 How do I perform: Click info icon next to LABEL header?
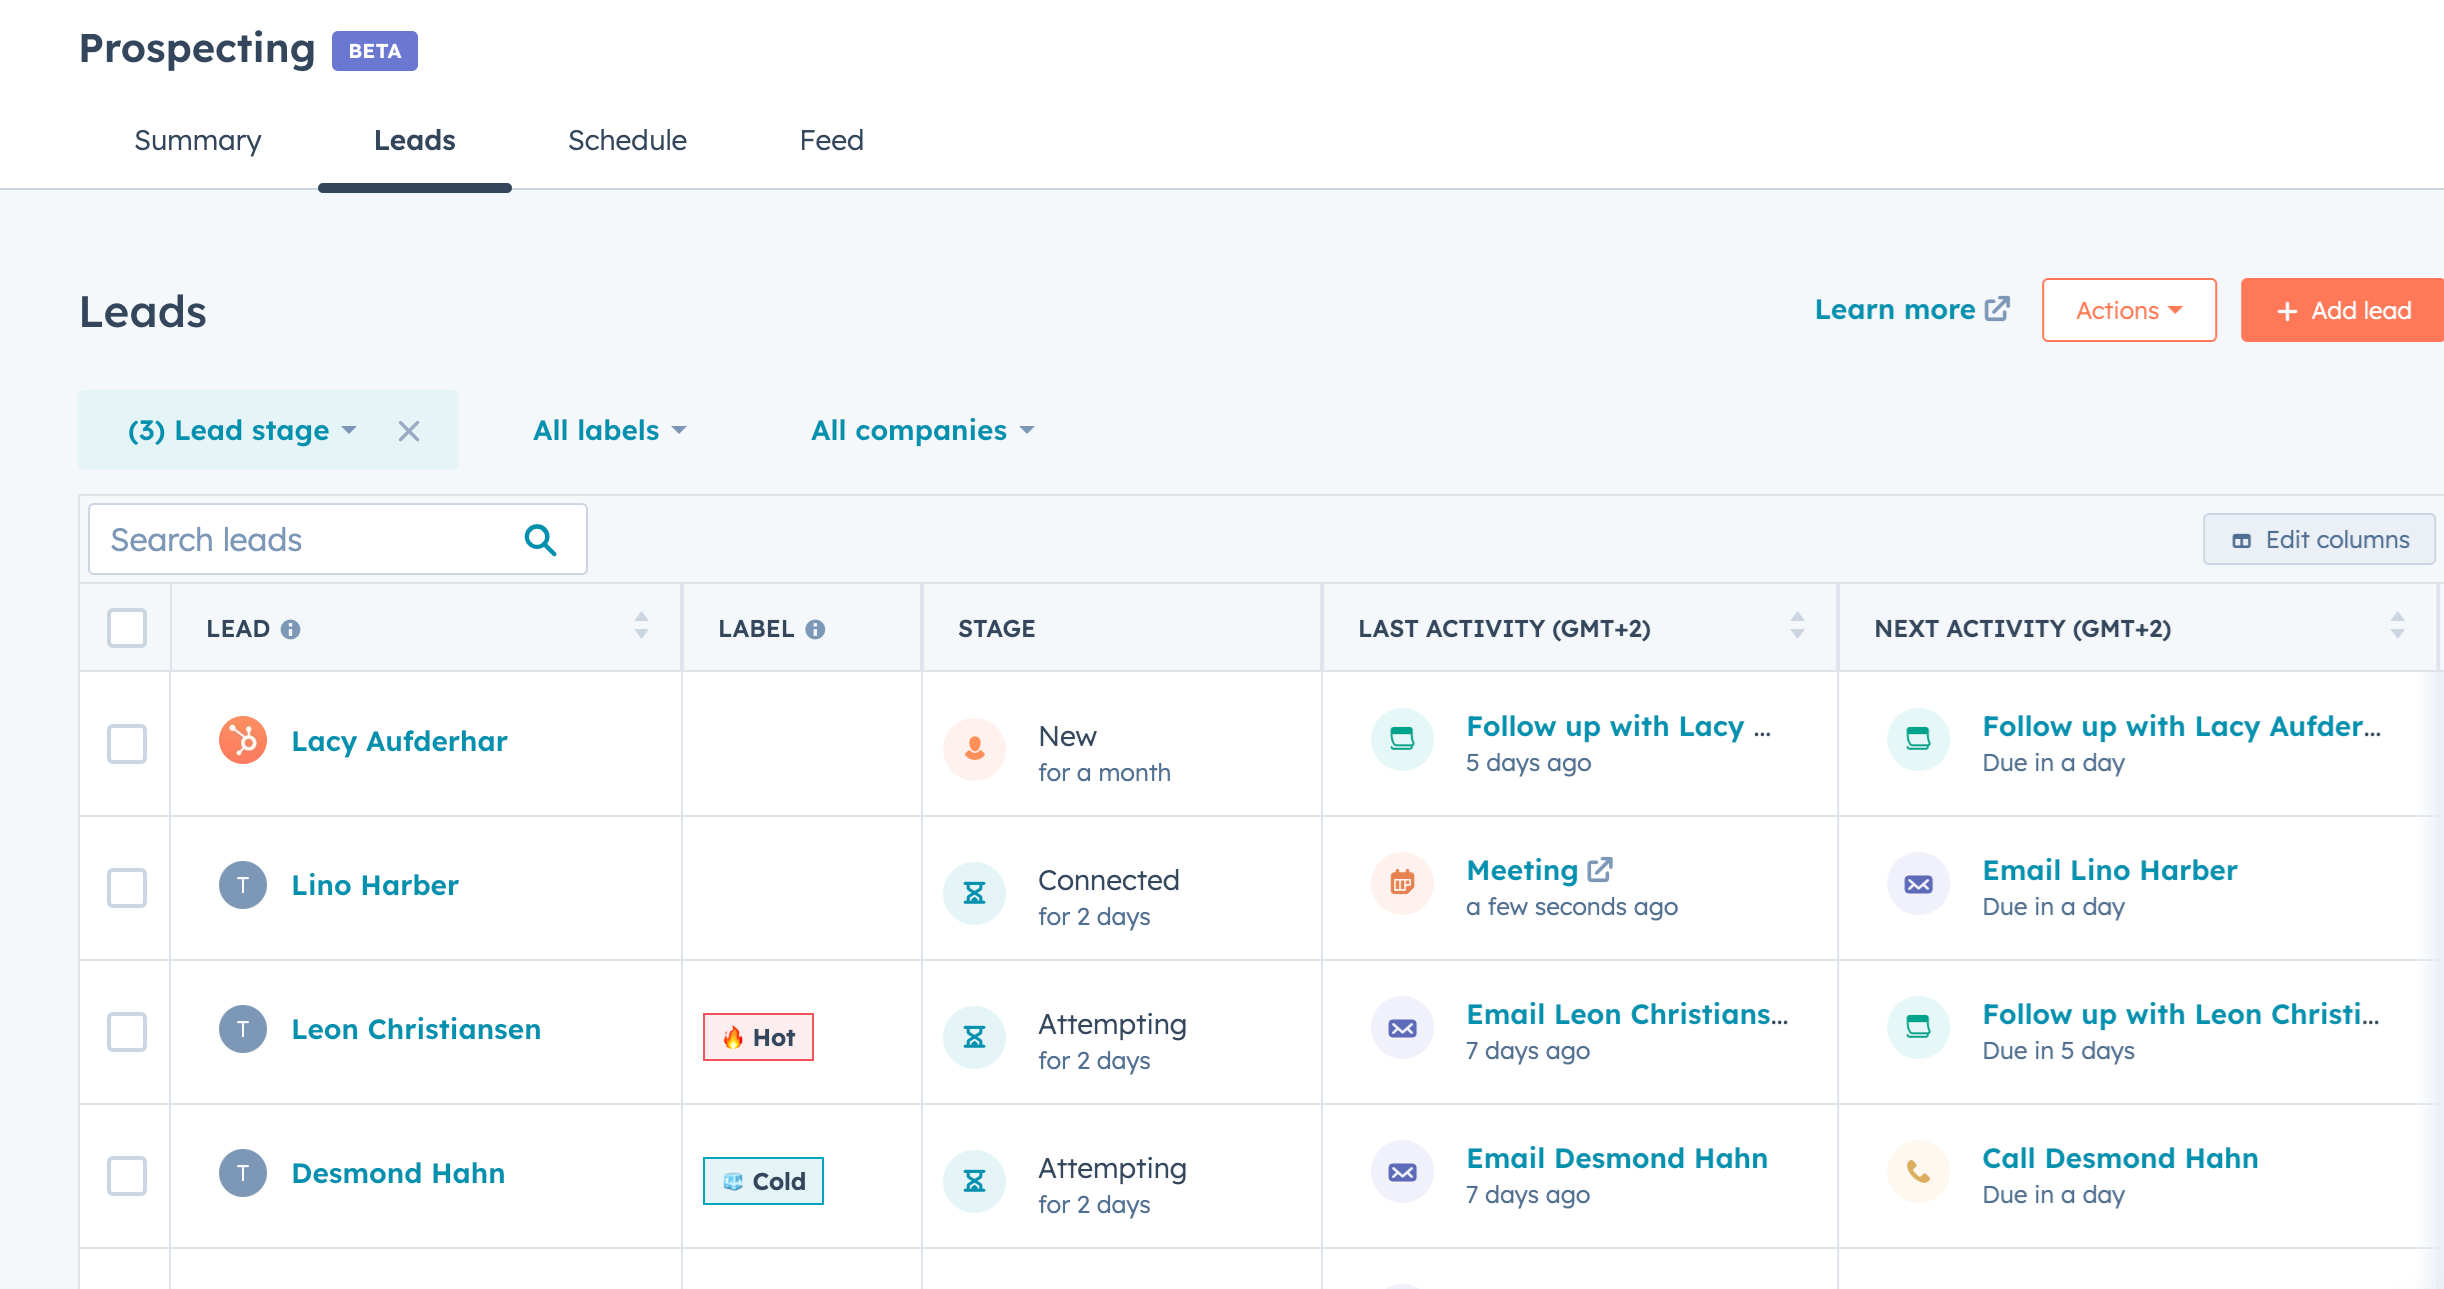(x=815, y=630)
